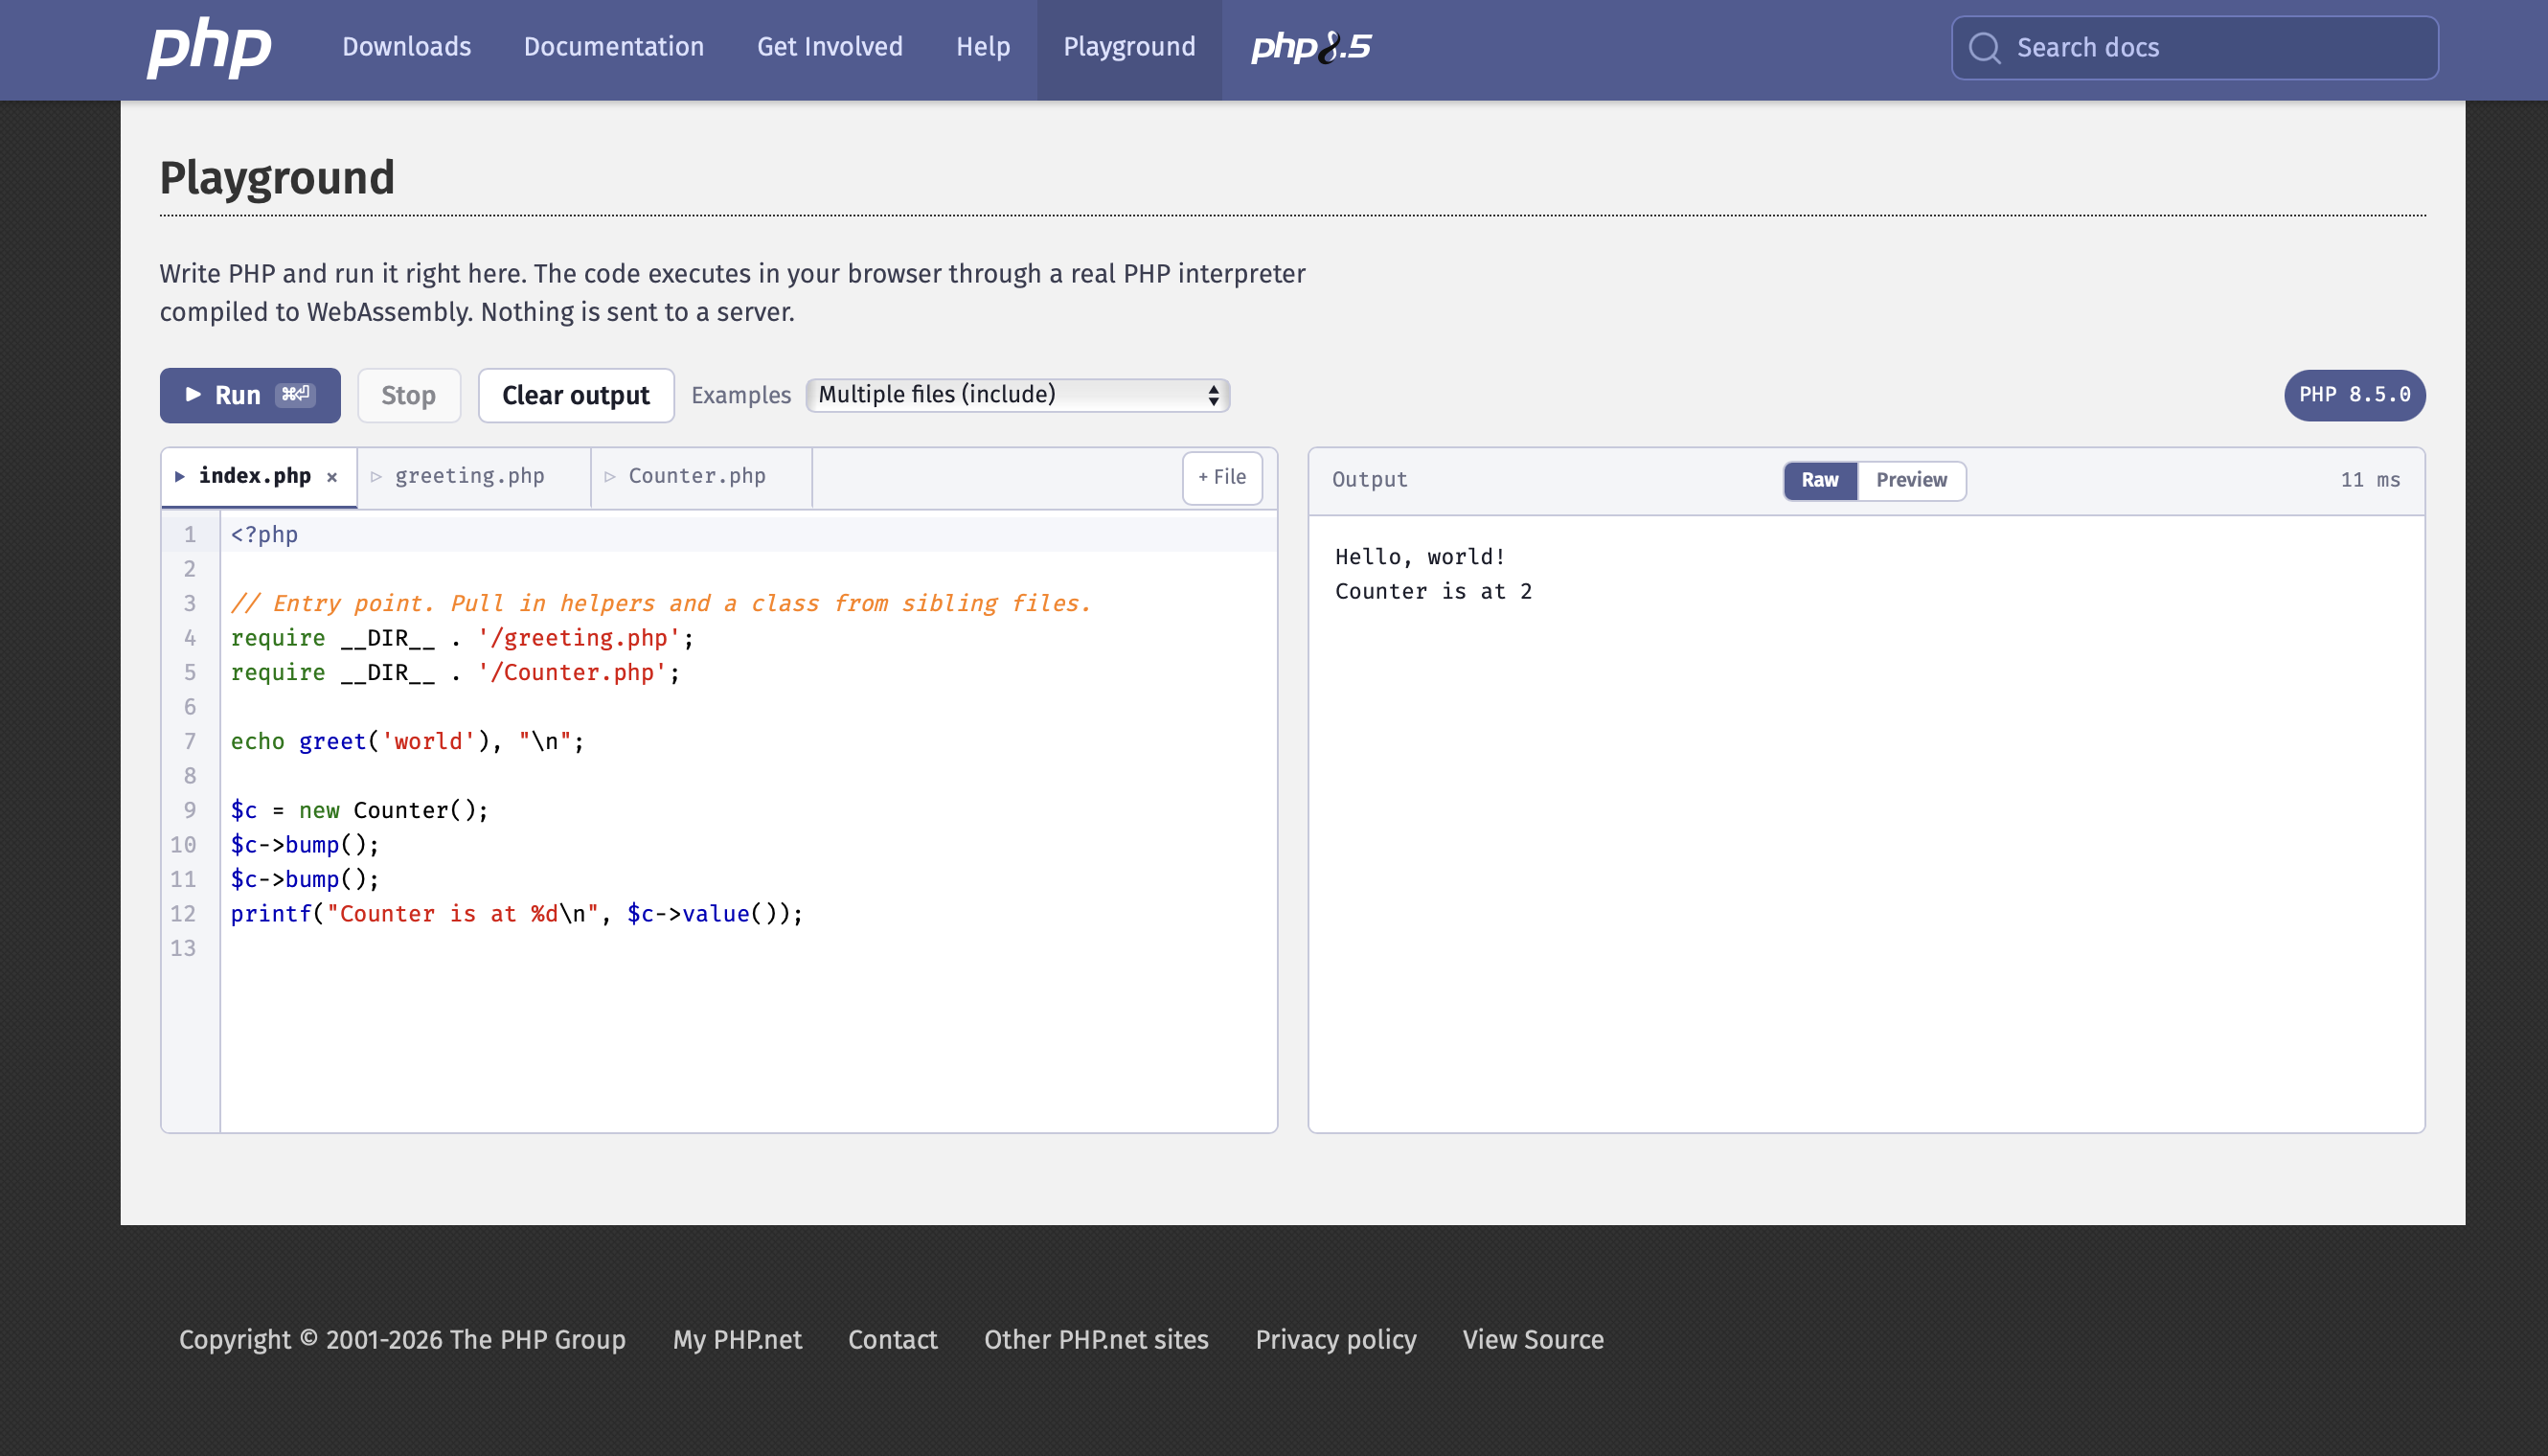Image resolution: width=2548 pixels, height=1456 pixels.
Task: Select Raw output mode
Action: click(x=1820, y=480)
